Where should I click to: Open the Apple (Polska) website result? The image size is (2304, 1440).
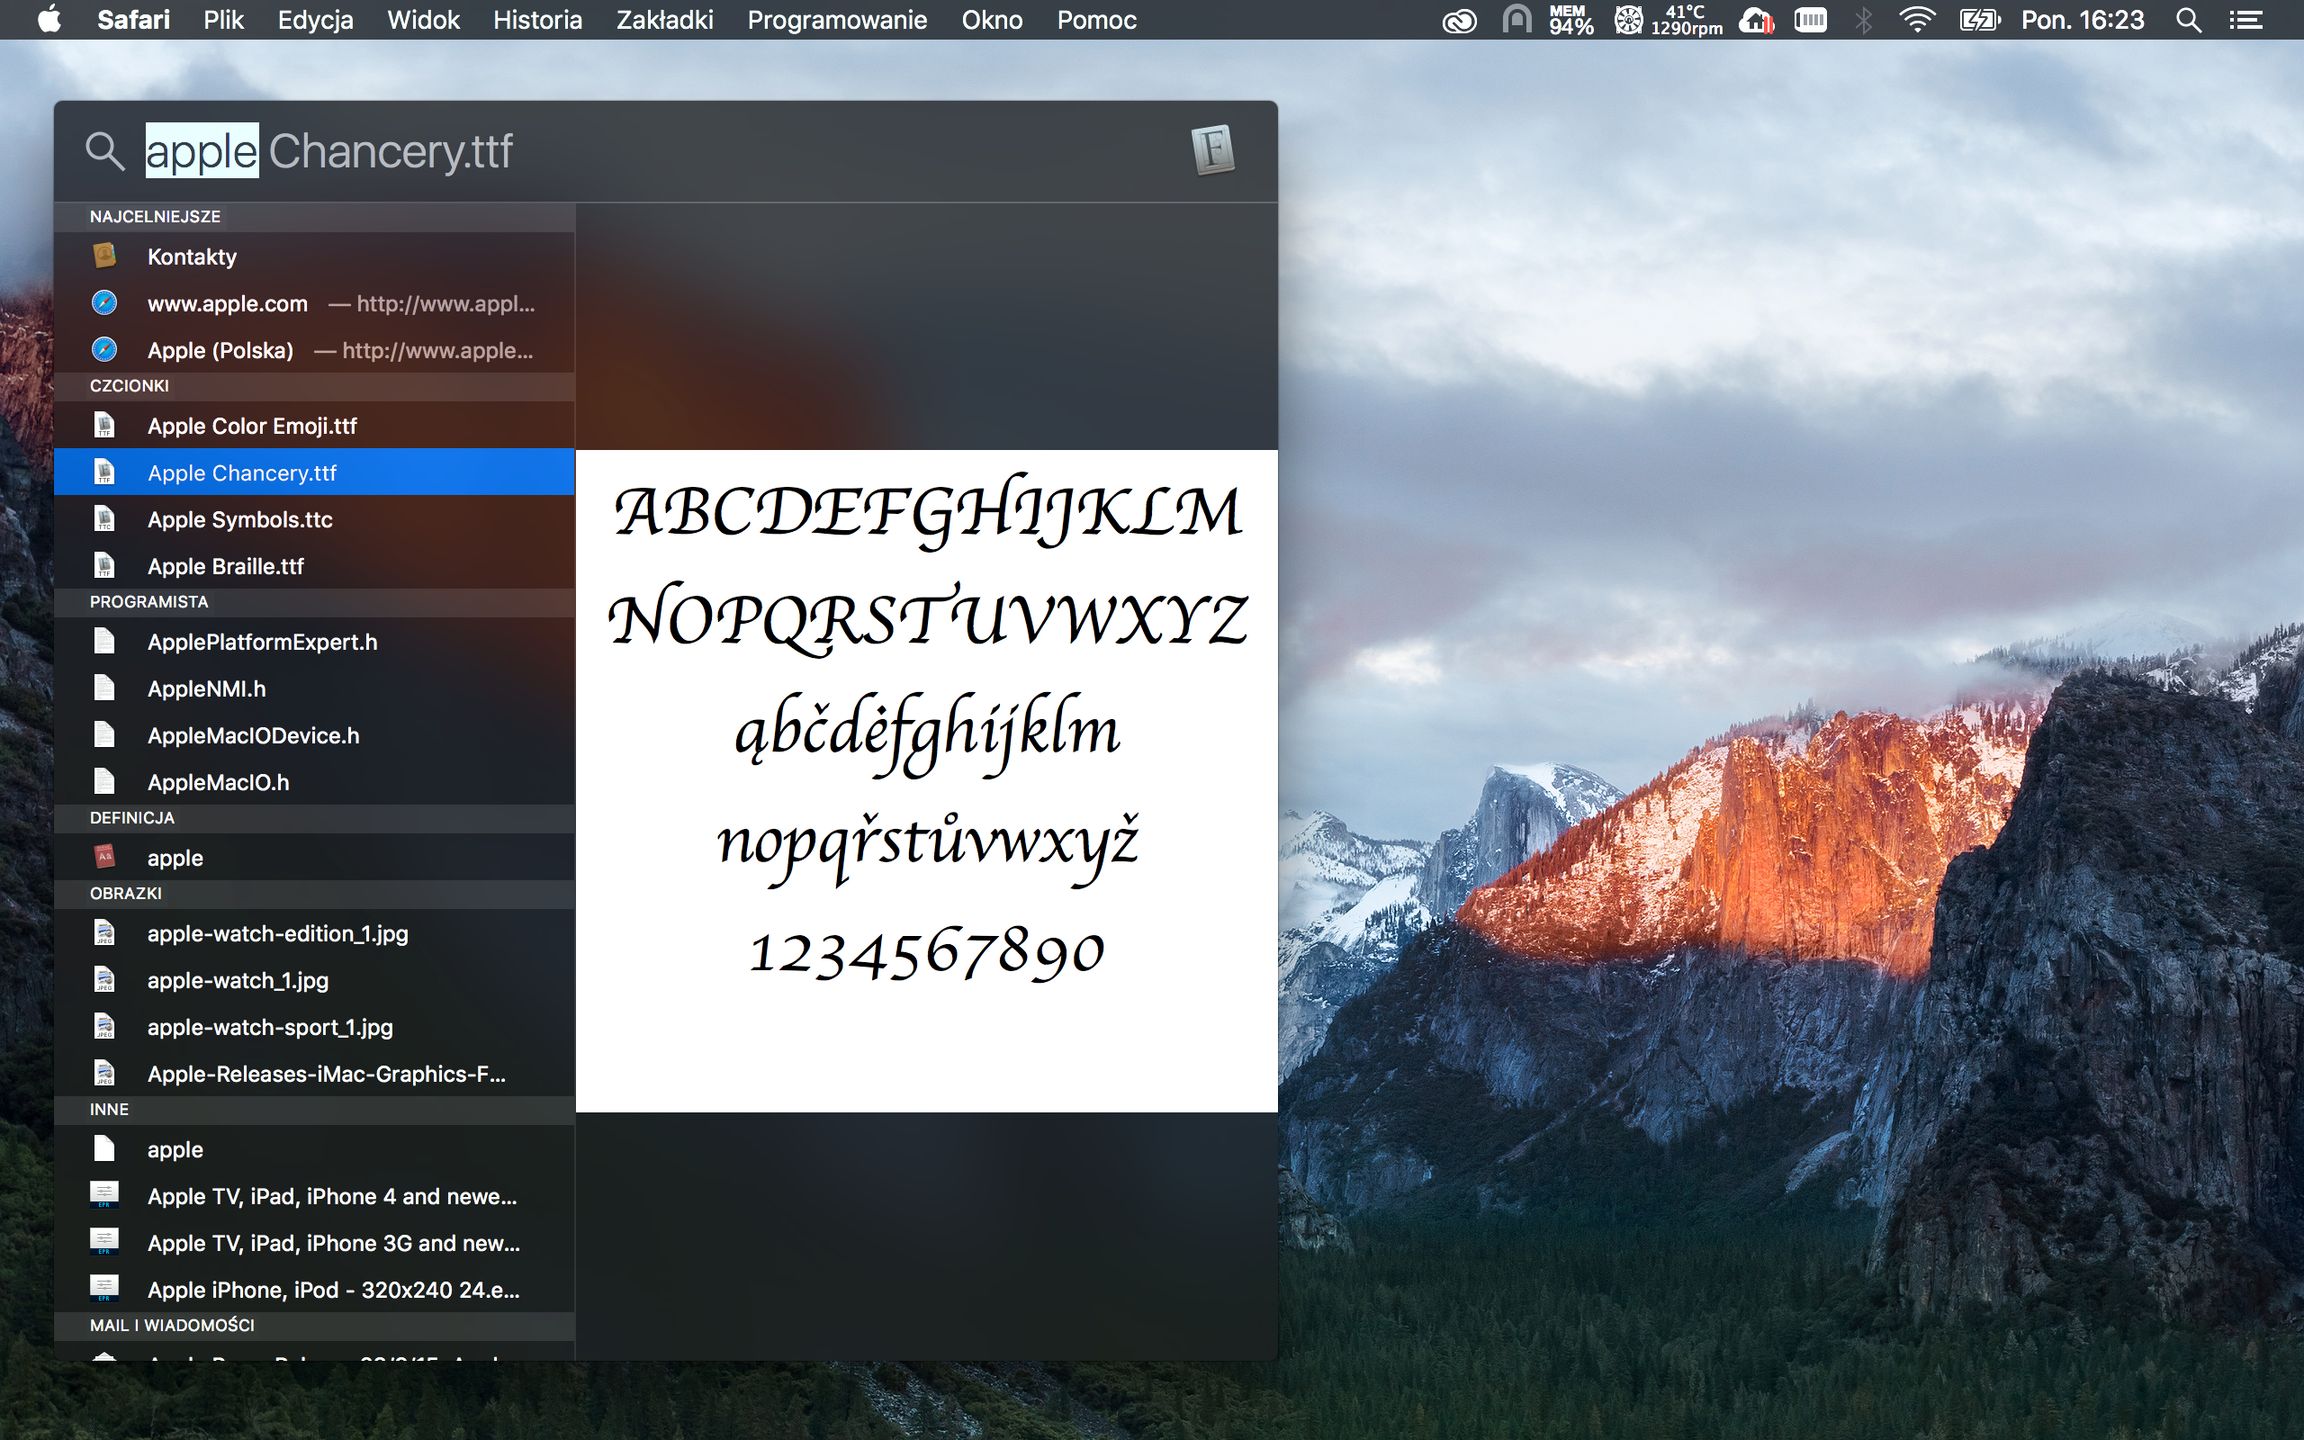pos(220,351)
